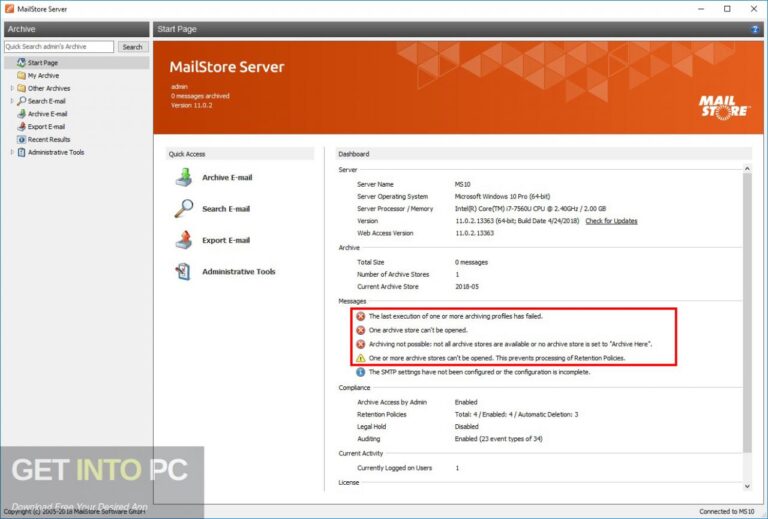Click the Quick Access Administrative Tools icon
Image resolution: width=768 pixels, height=519 pixels.
click(184, 272)
